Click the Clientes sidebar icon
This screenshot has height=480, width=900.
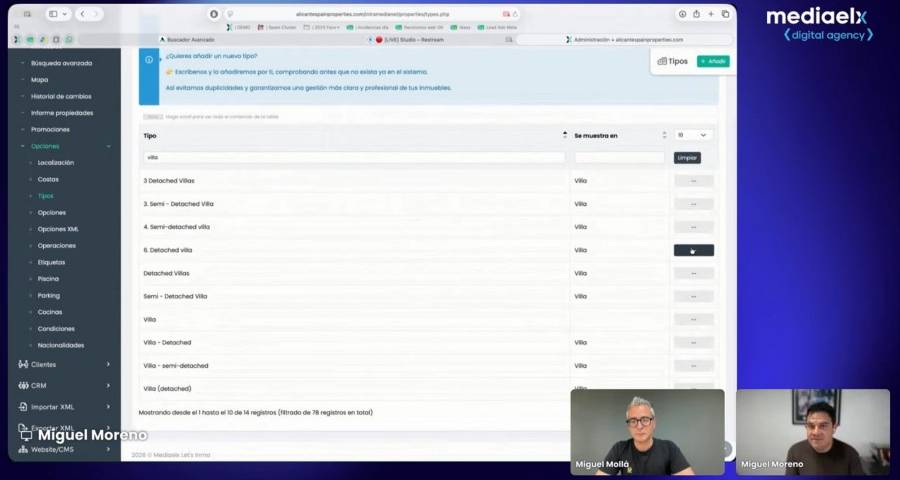[23, 364]
